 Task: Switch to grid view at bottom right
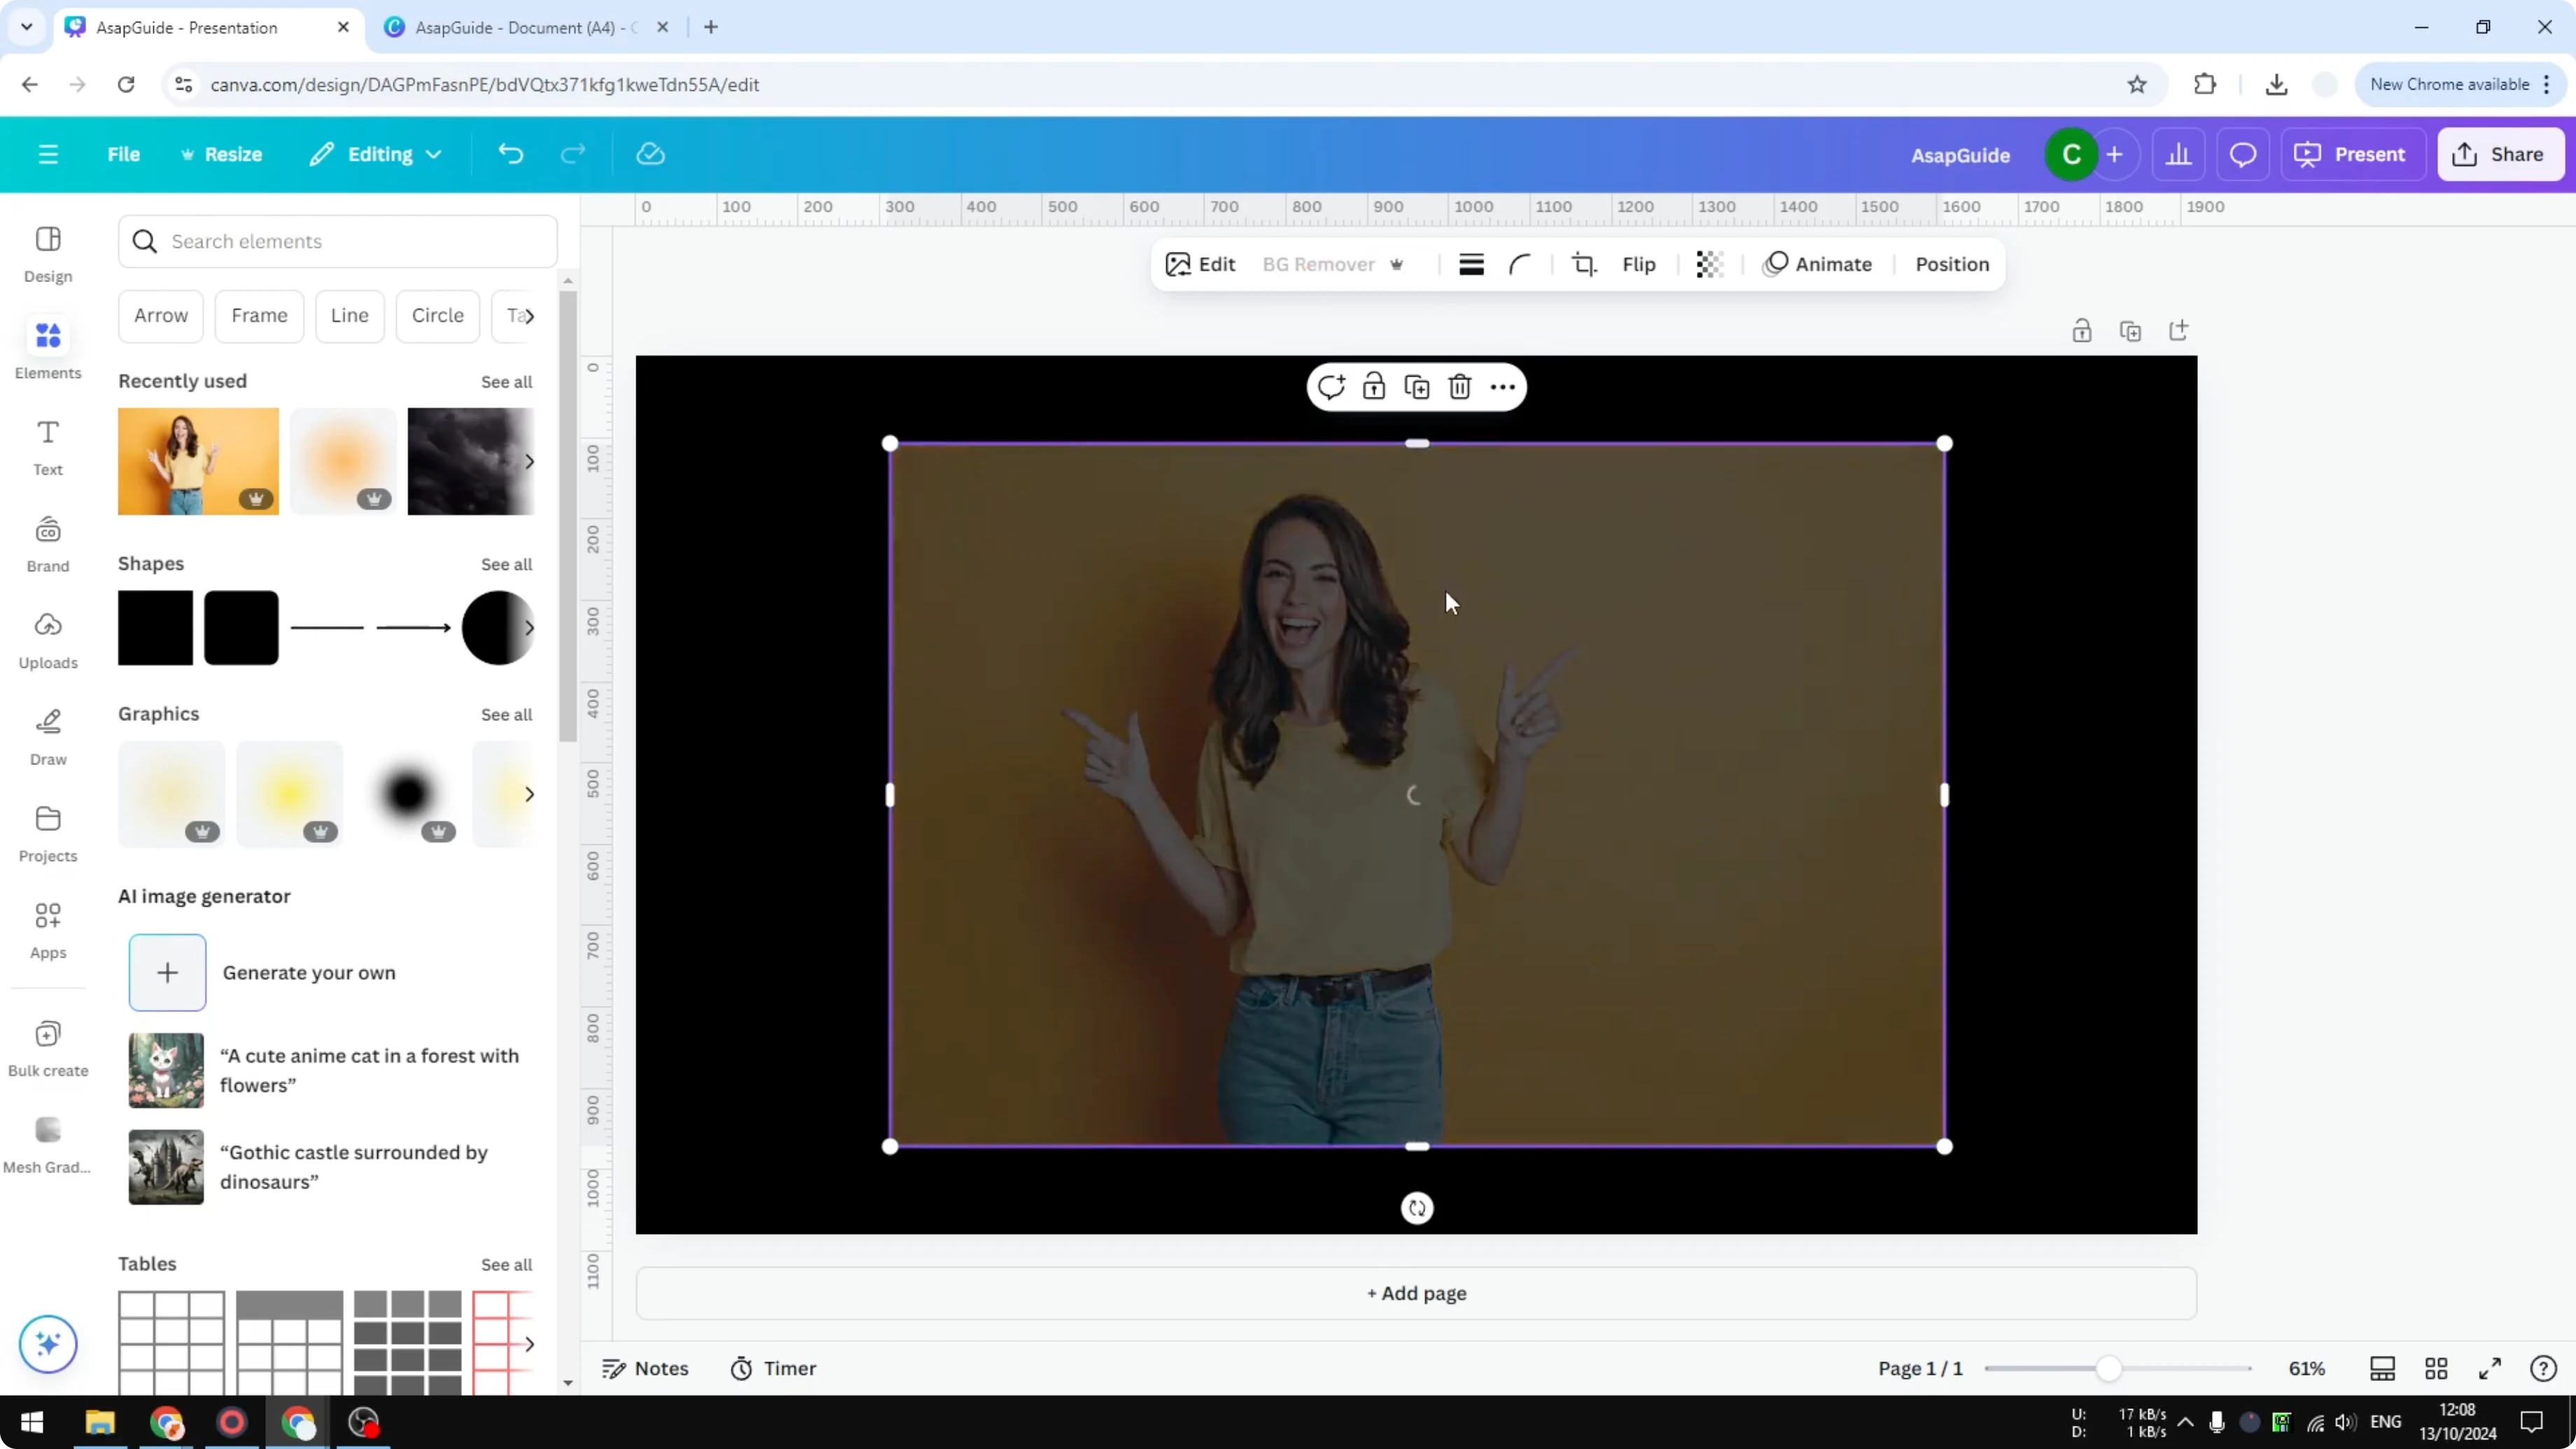click(2437, 1369)
